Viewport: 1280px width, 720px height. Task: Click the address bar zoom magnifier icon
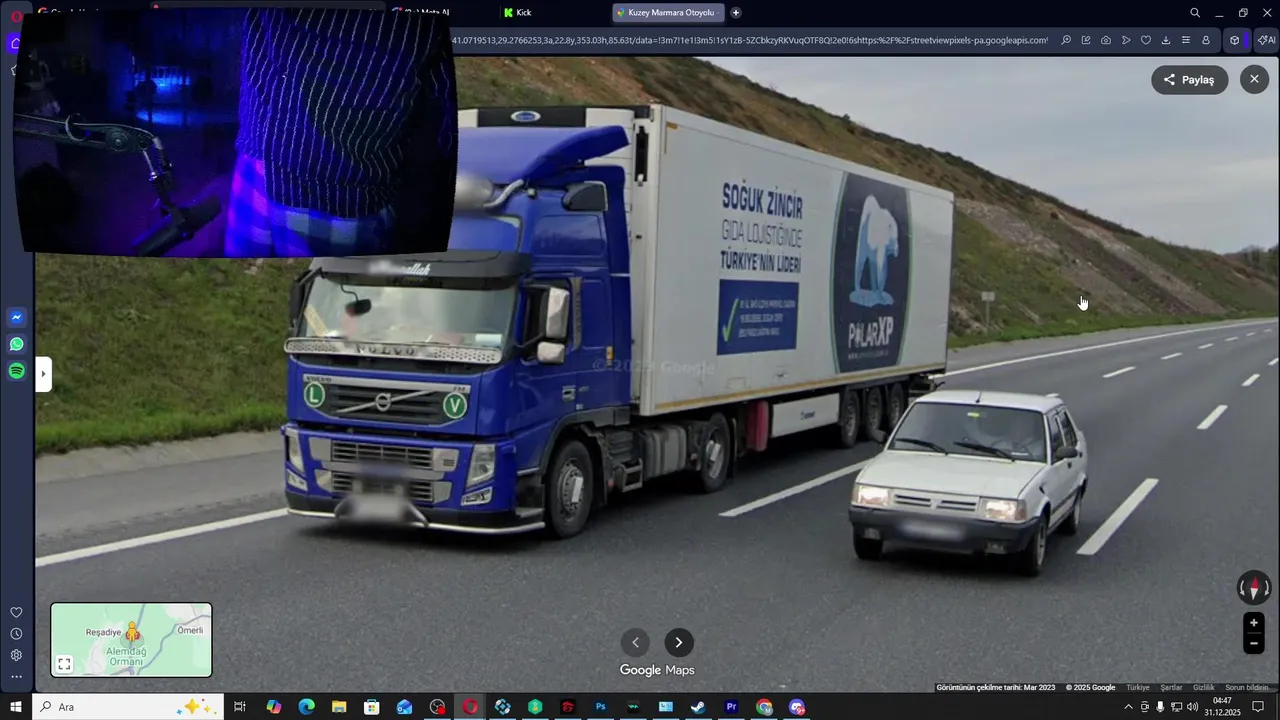tap(1066, 40)
